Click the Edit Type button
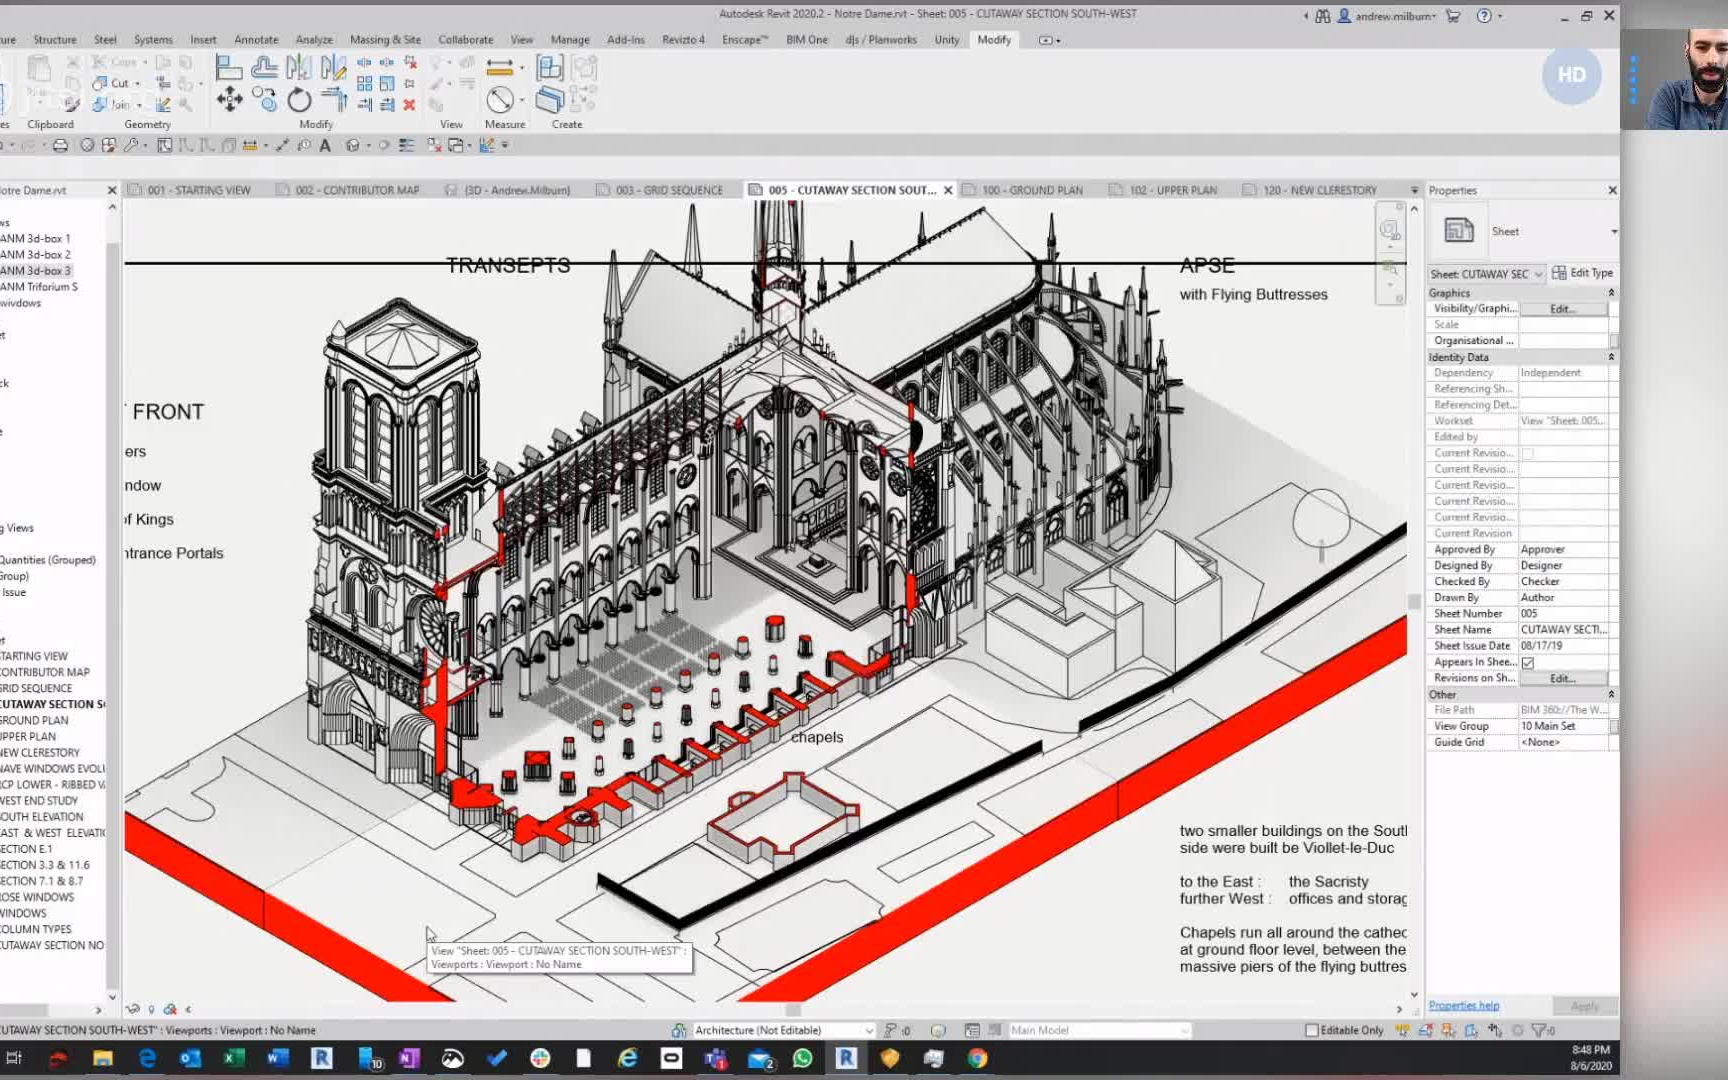The width and height of the screenshot is (1728, 1080). click(1582, 273)
